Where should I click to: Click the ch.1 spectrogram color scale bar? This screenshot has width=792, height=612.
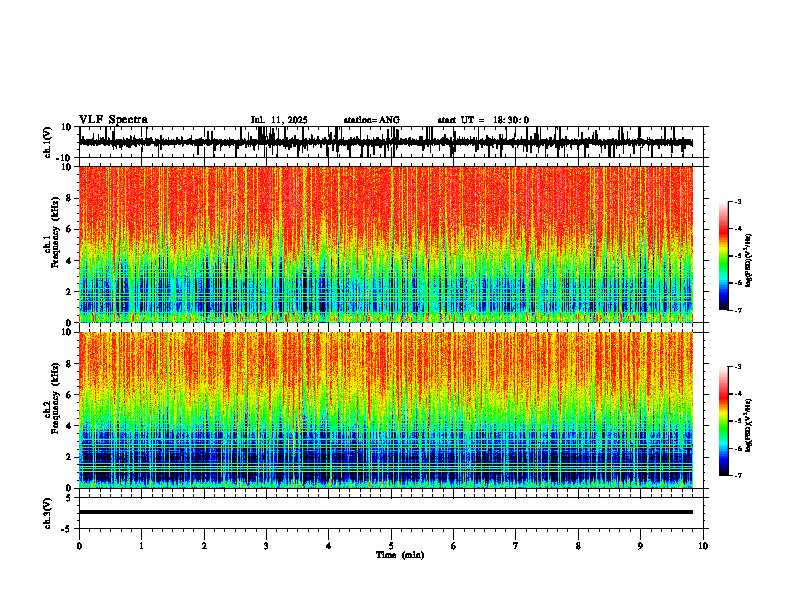click(723, 256)
